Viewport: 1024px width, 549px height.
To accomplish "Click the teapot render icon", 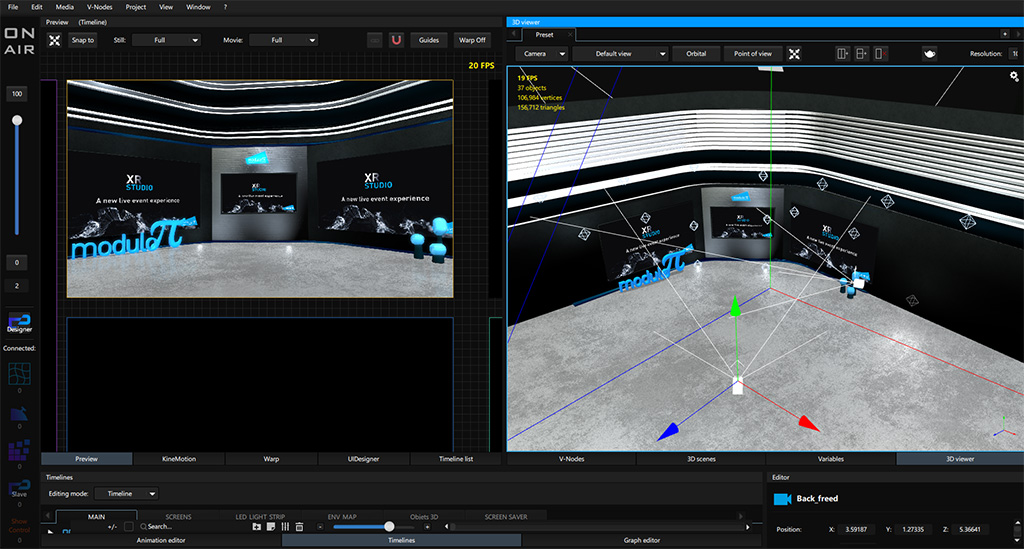I will [929, 54].
